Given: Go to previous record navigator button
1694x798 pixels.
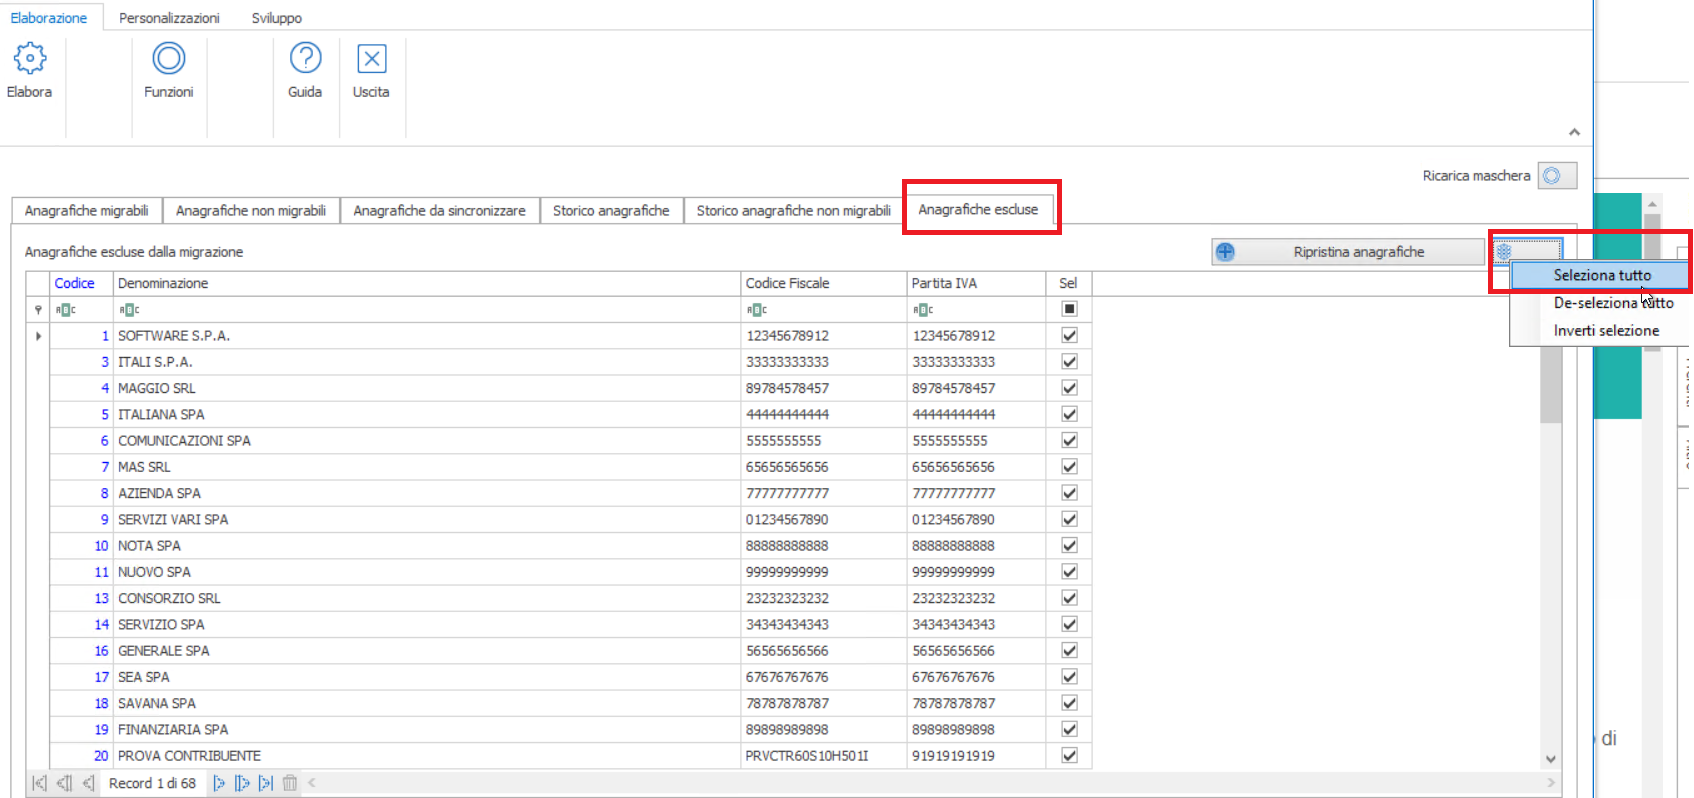Looking at the screenshot, I should click(88, 783).
